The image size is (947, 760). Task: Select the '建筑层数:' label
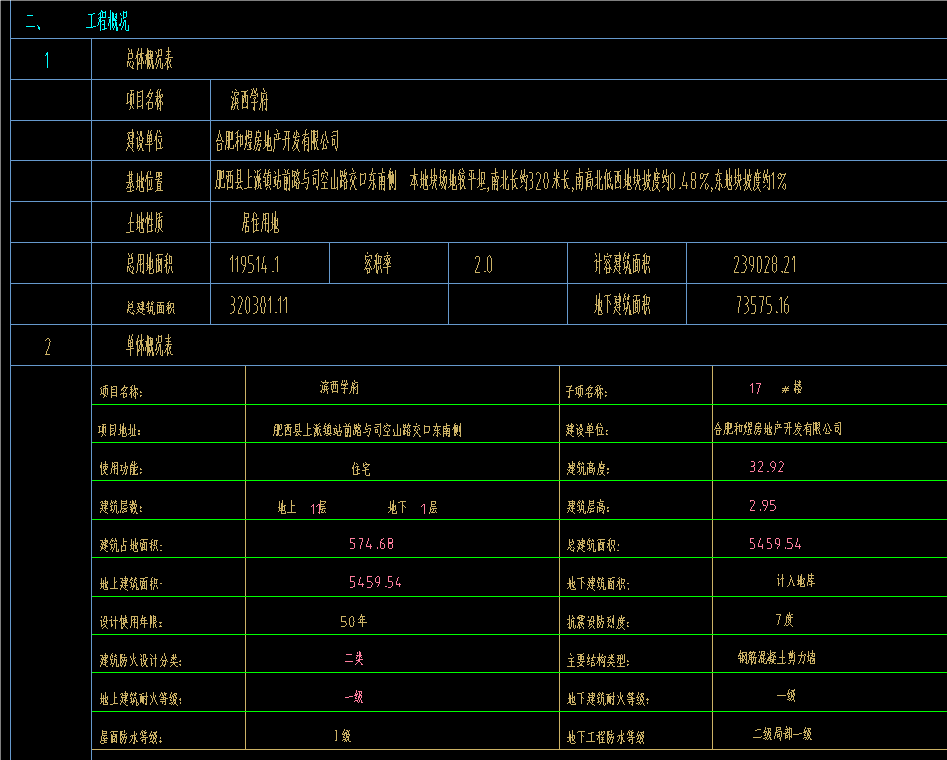point(121,507)
